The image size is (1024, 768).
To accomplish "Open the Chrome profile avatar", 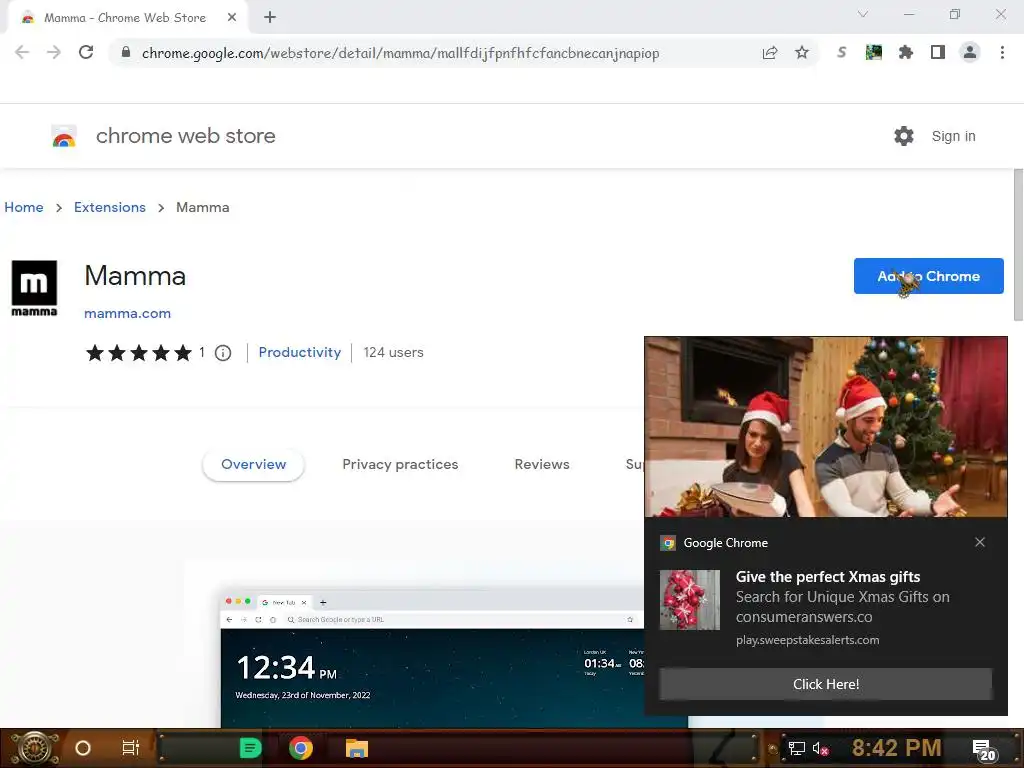I will point(970,53).
